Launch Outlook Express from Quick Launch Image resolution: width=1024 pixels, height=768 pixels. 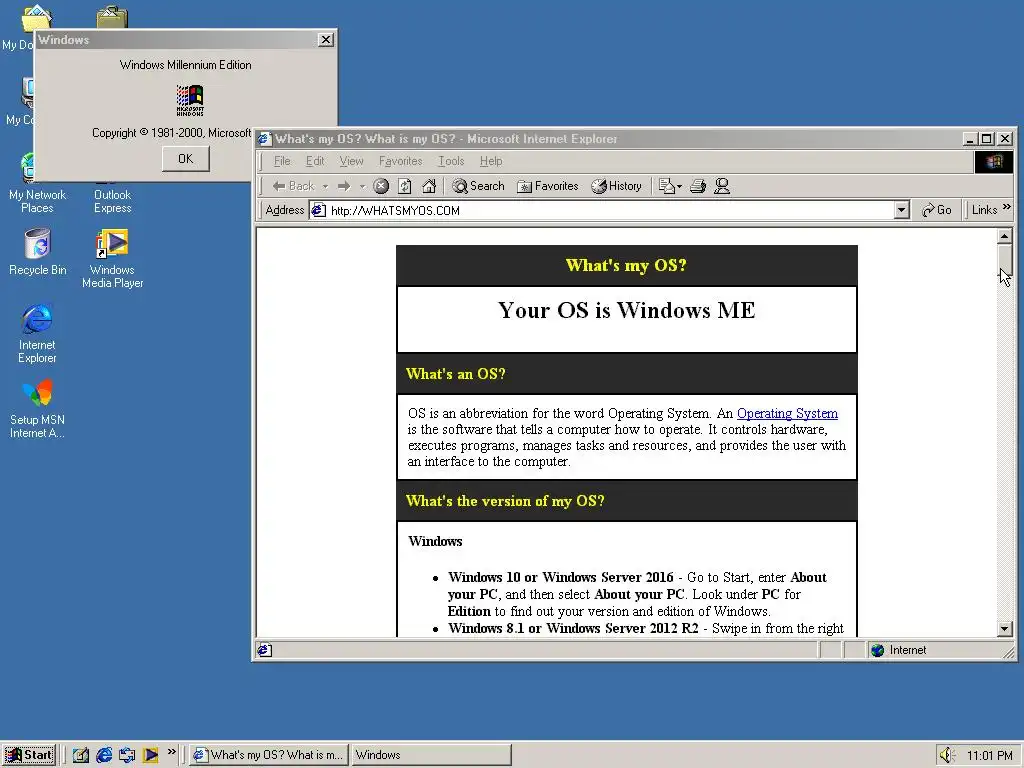(127, 755)
